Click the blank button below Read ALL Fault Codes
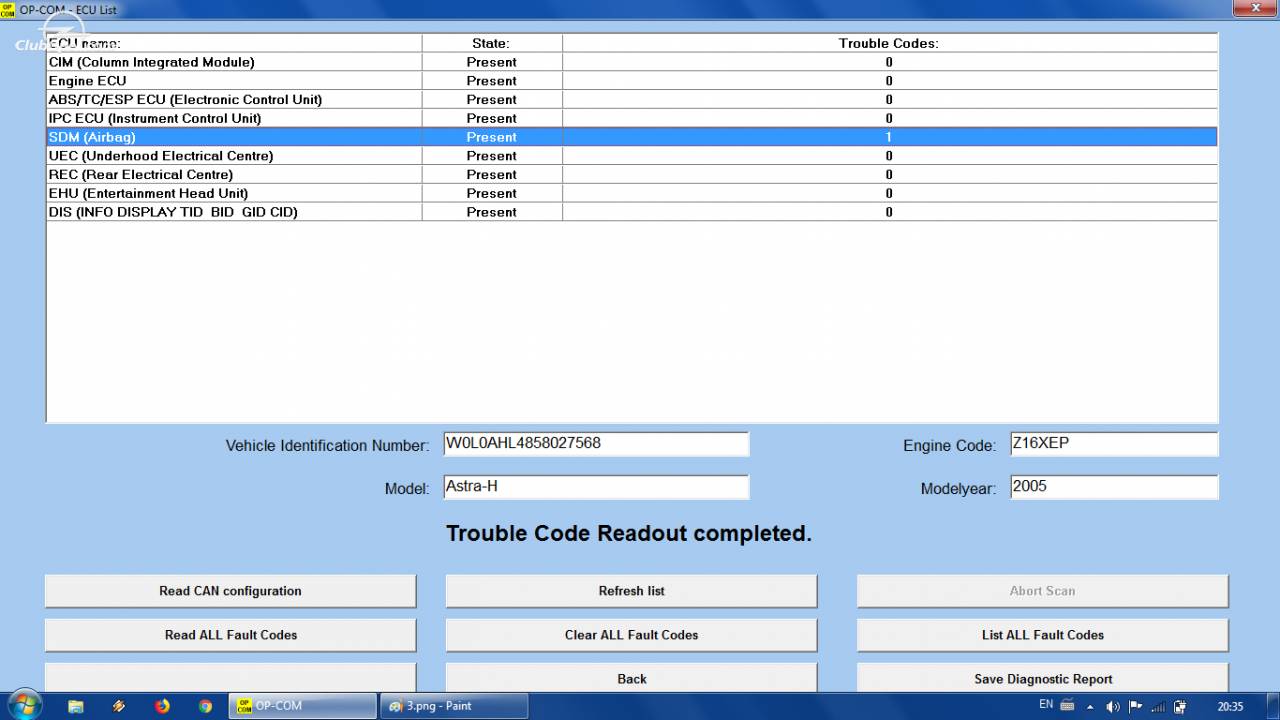 point(230,677)
